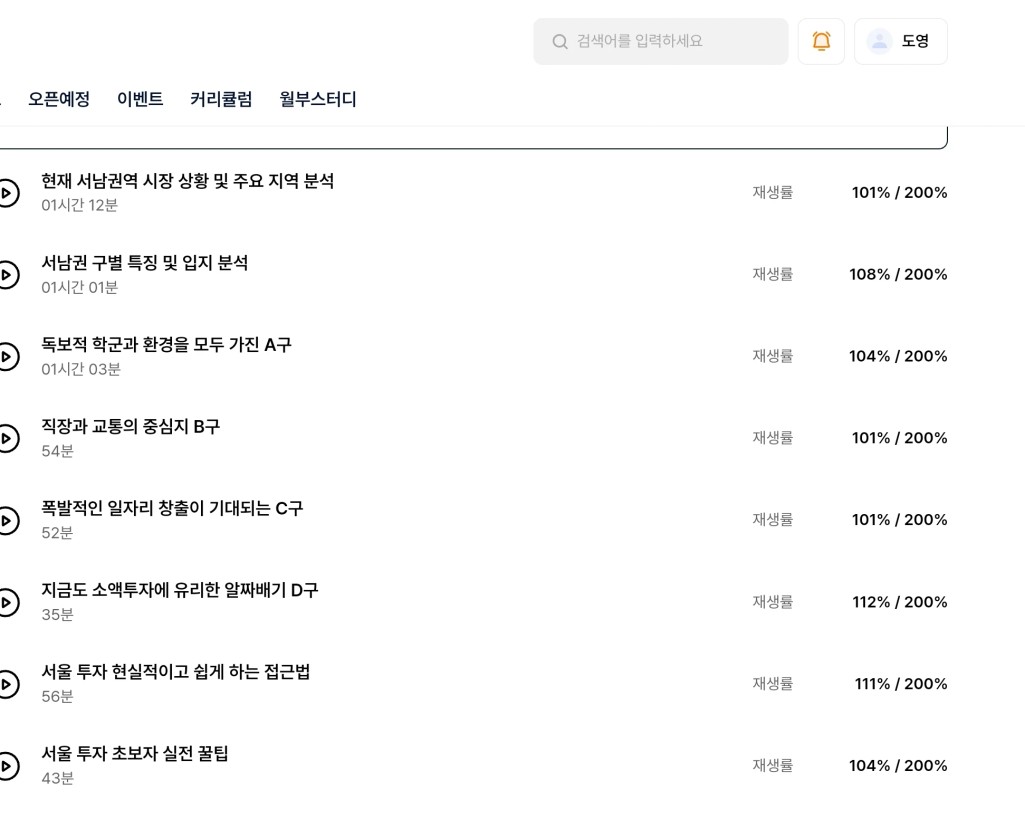1025x828 pixels.
Task: Open the notification bell icon
Action: click(821, 41)
